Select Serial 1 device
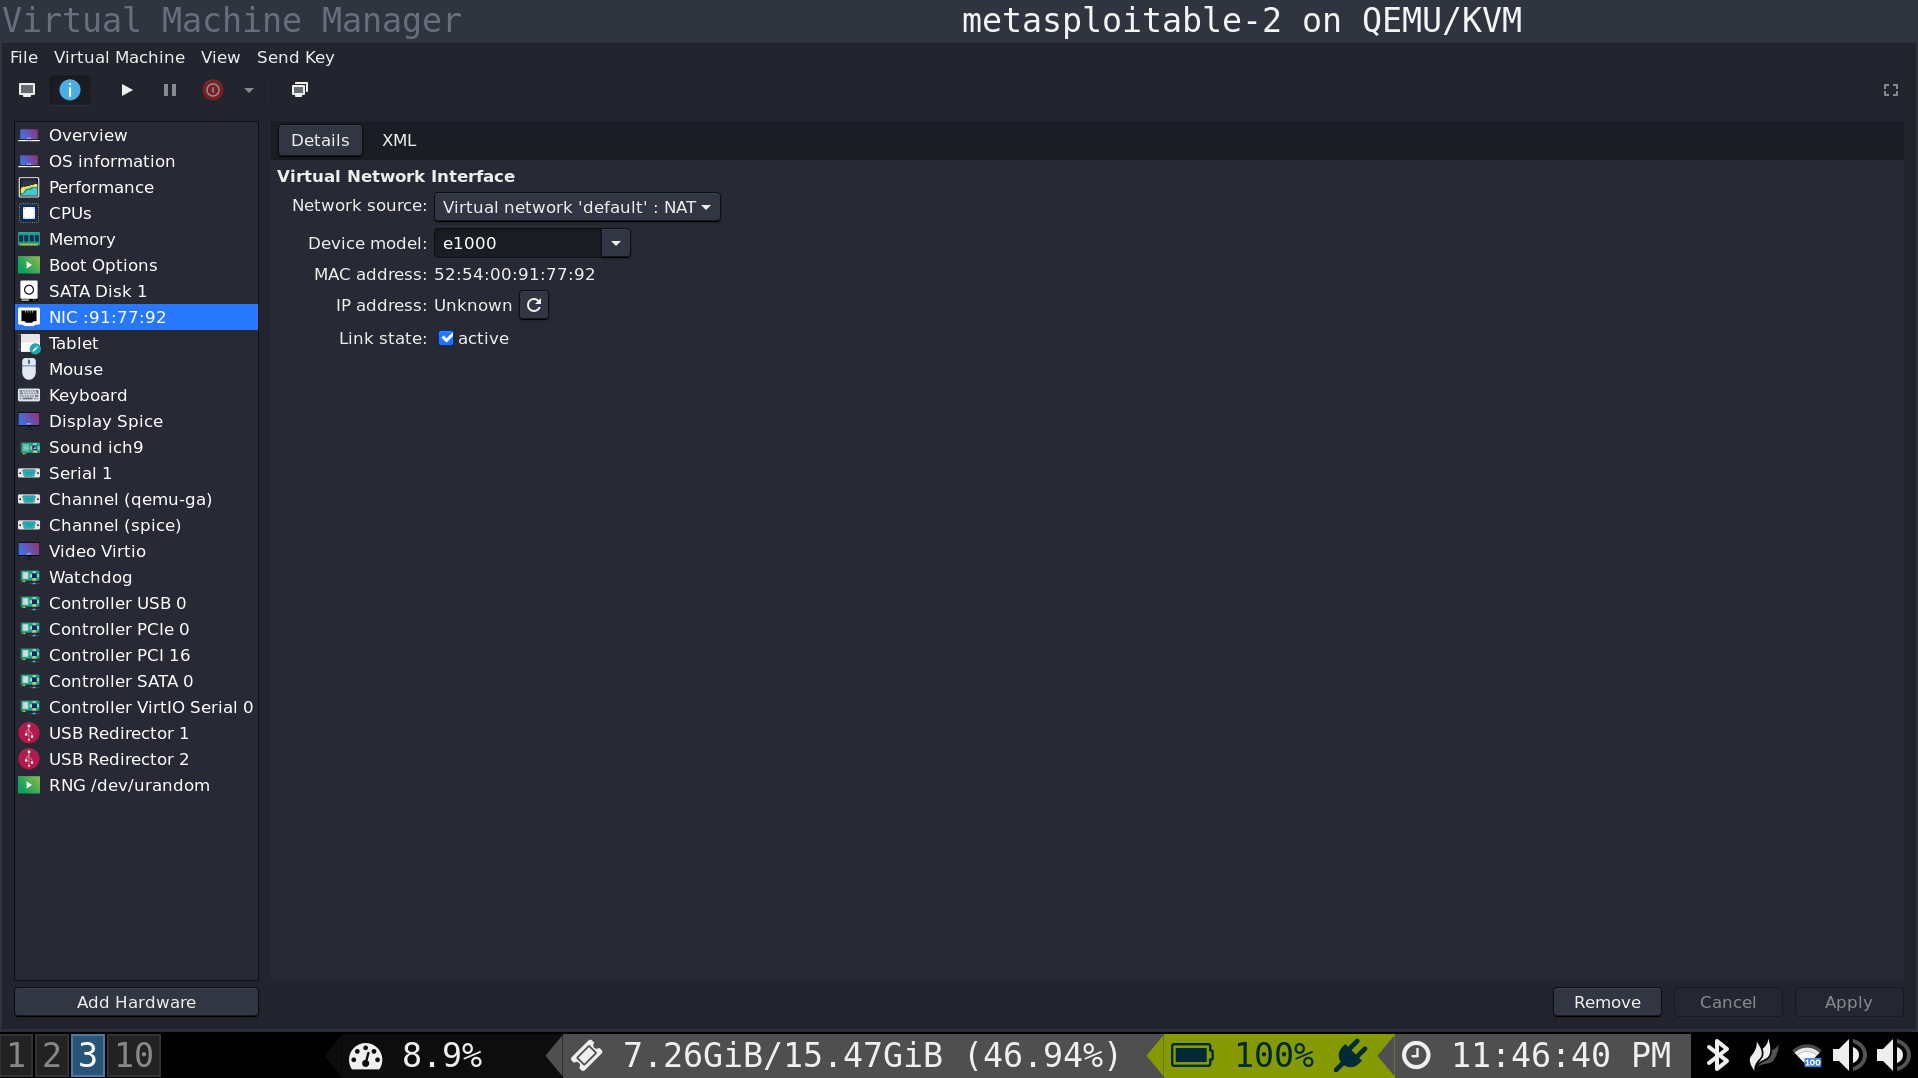Image resolution: width=1918 pixels, height=1078 pixels. (136, 473)
